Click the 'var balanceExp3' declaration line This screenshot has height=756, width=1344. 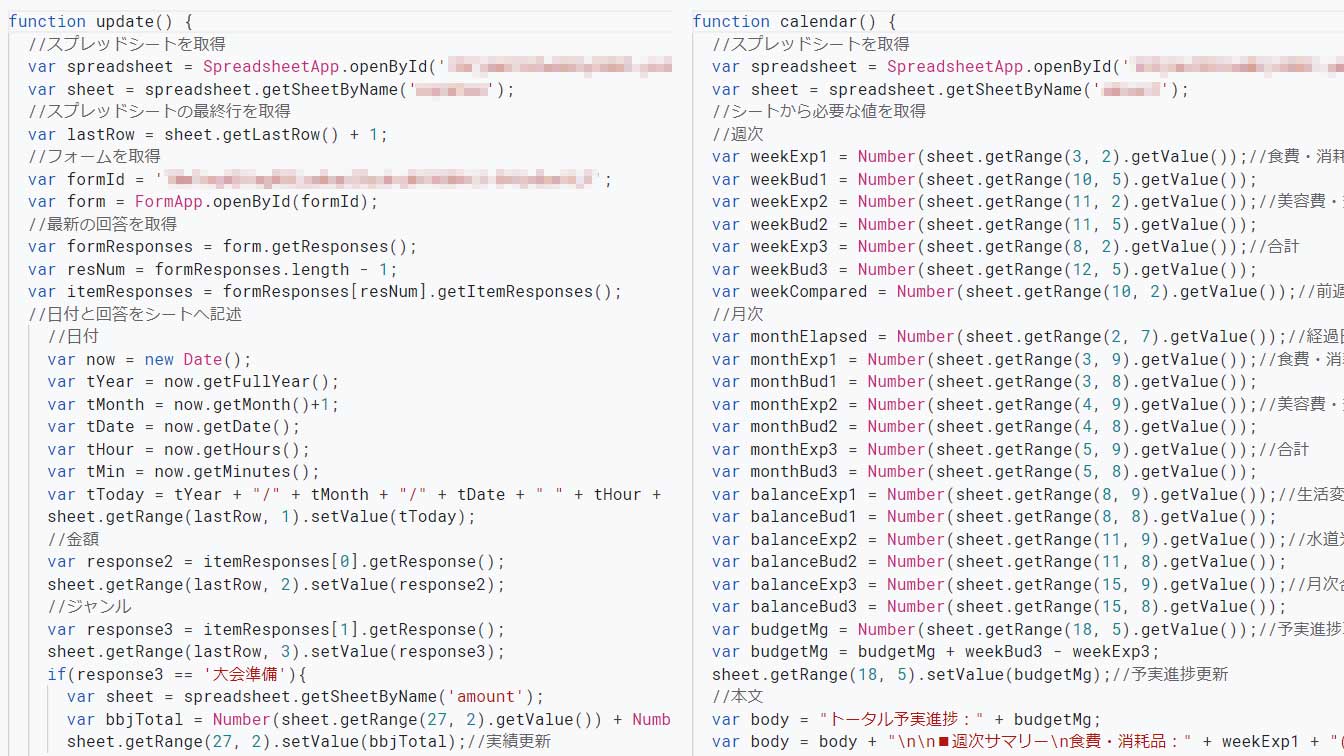[1028, 584]
